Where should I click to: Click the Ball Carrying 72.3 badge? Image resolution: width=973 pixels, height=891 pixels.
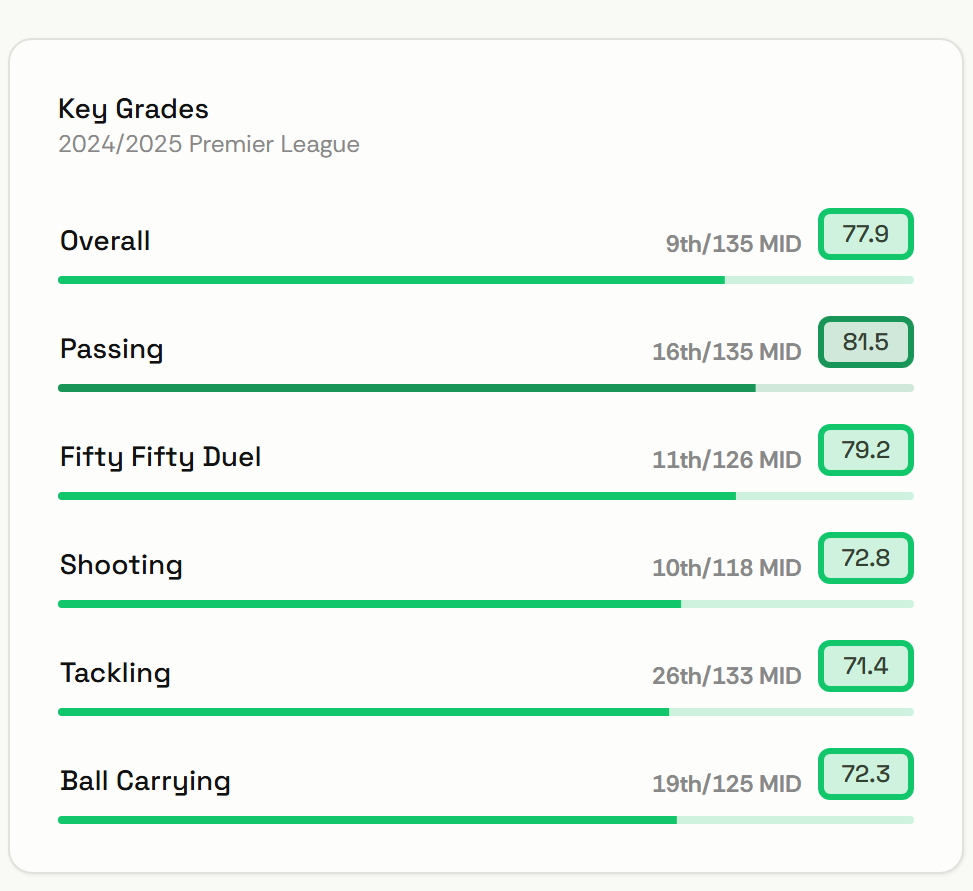tap(866, 774)
